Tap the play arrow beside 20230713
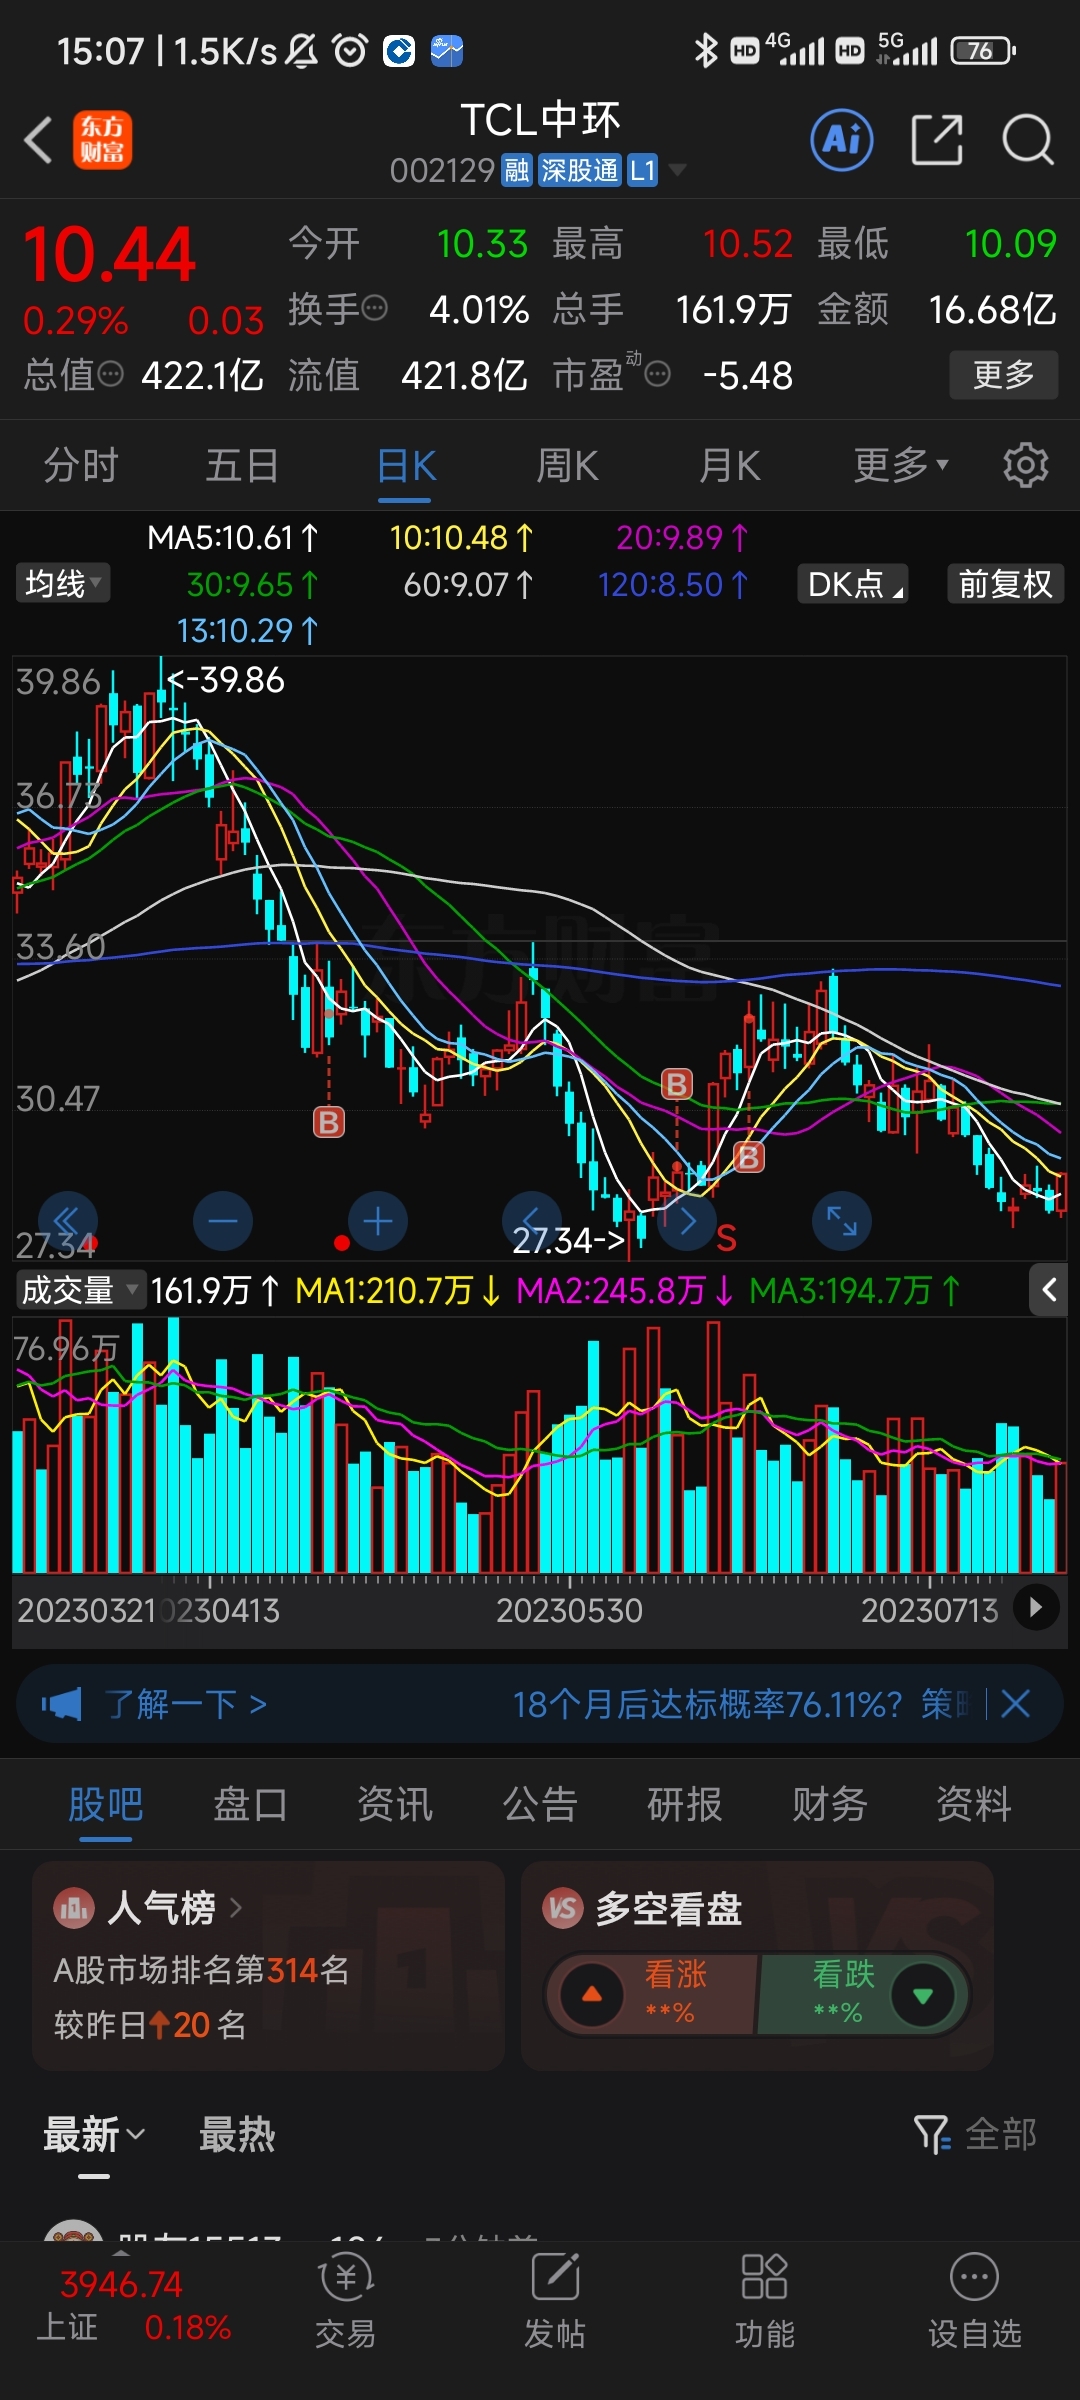This screenshot has height=2400, width=1080. pos(1036,1608)
